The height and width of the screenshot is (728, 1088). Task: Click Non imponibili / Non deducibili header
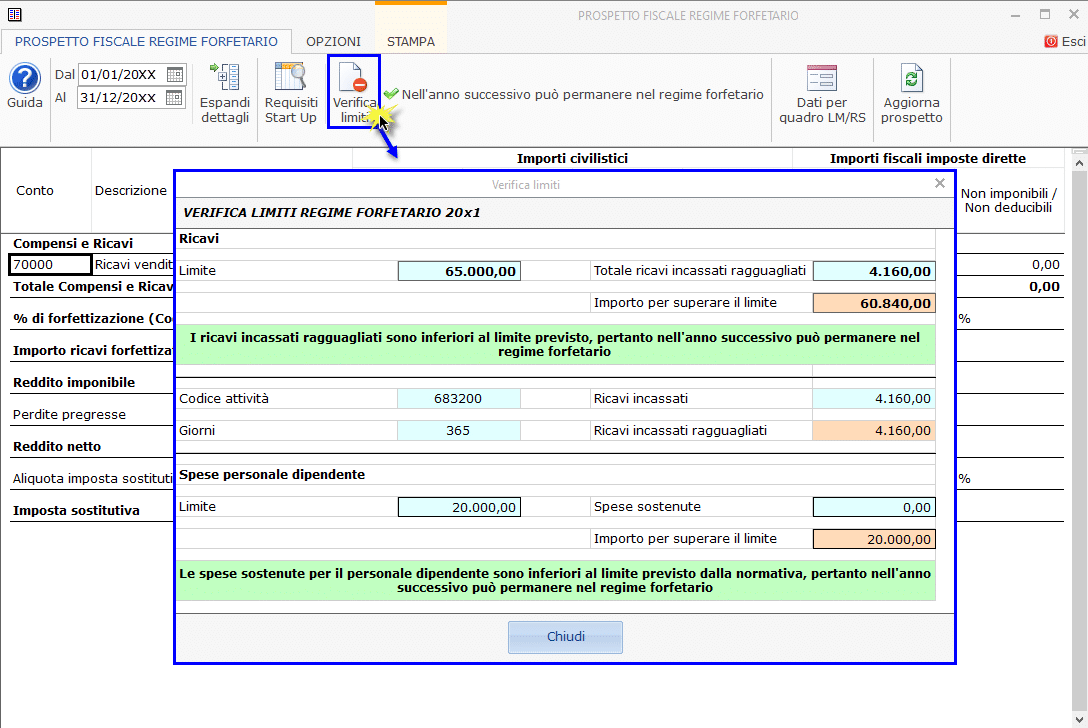1008,201
